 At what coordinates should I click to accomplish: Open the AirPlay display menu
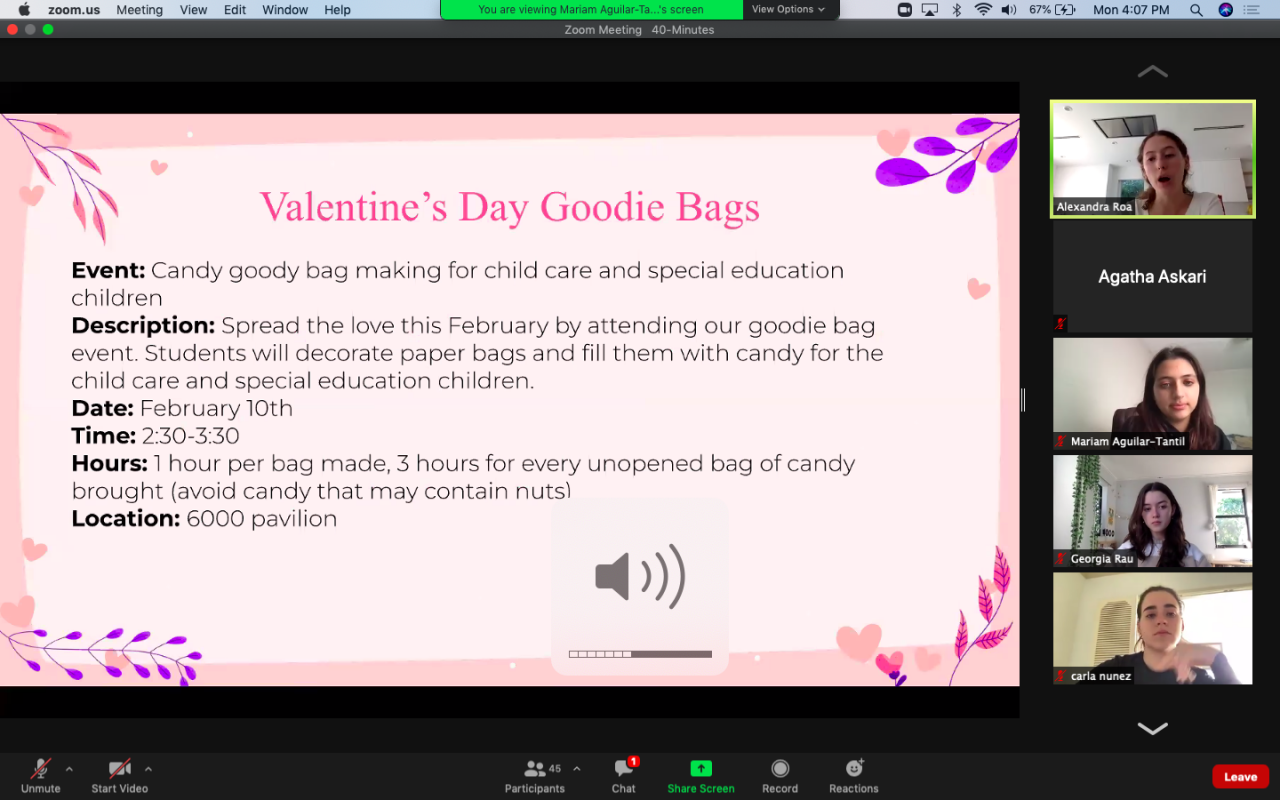(930, 10)
